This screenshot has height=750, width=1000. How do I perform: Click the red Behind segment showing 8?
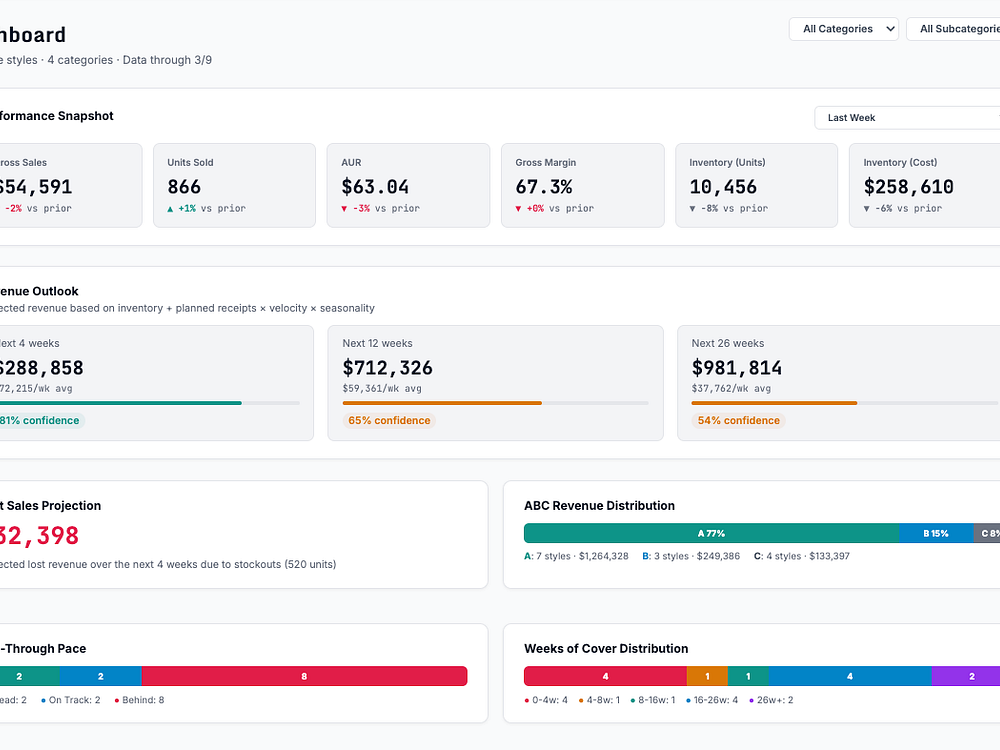coord(304,677)
